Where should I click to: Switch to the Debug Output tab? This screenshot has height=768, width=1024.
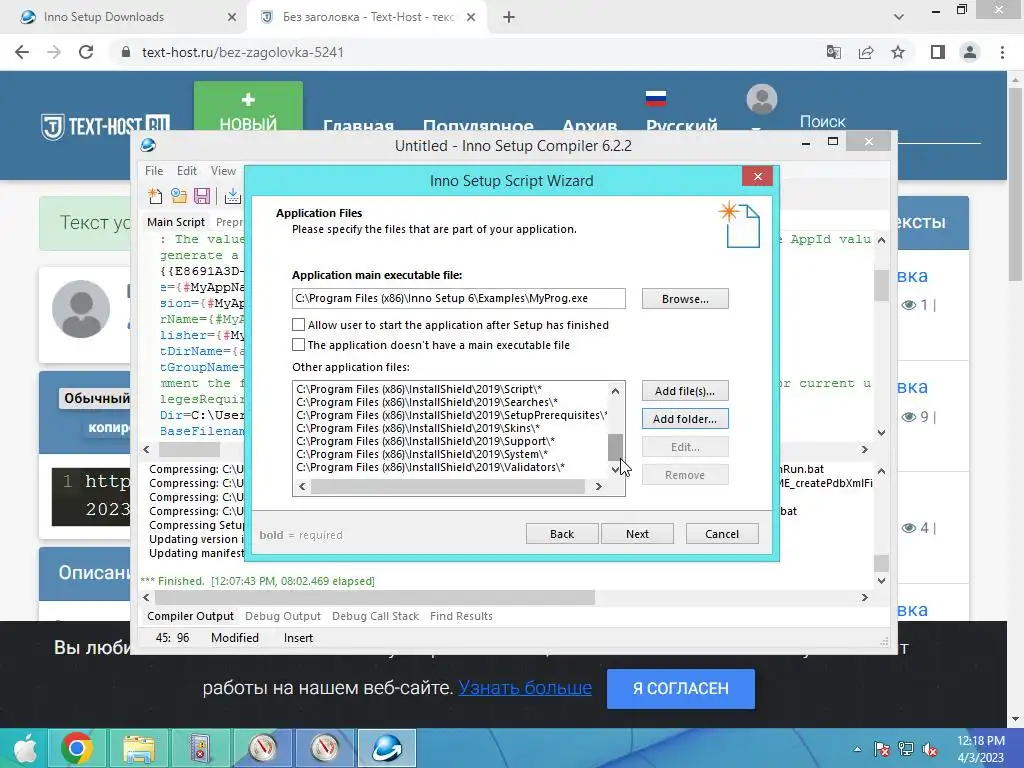pos(283,616)
